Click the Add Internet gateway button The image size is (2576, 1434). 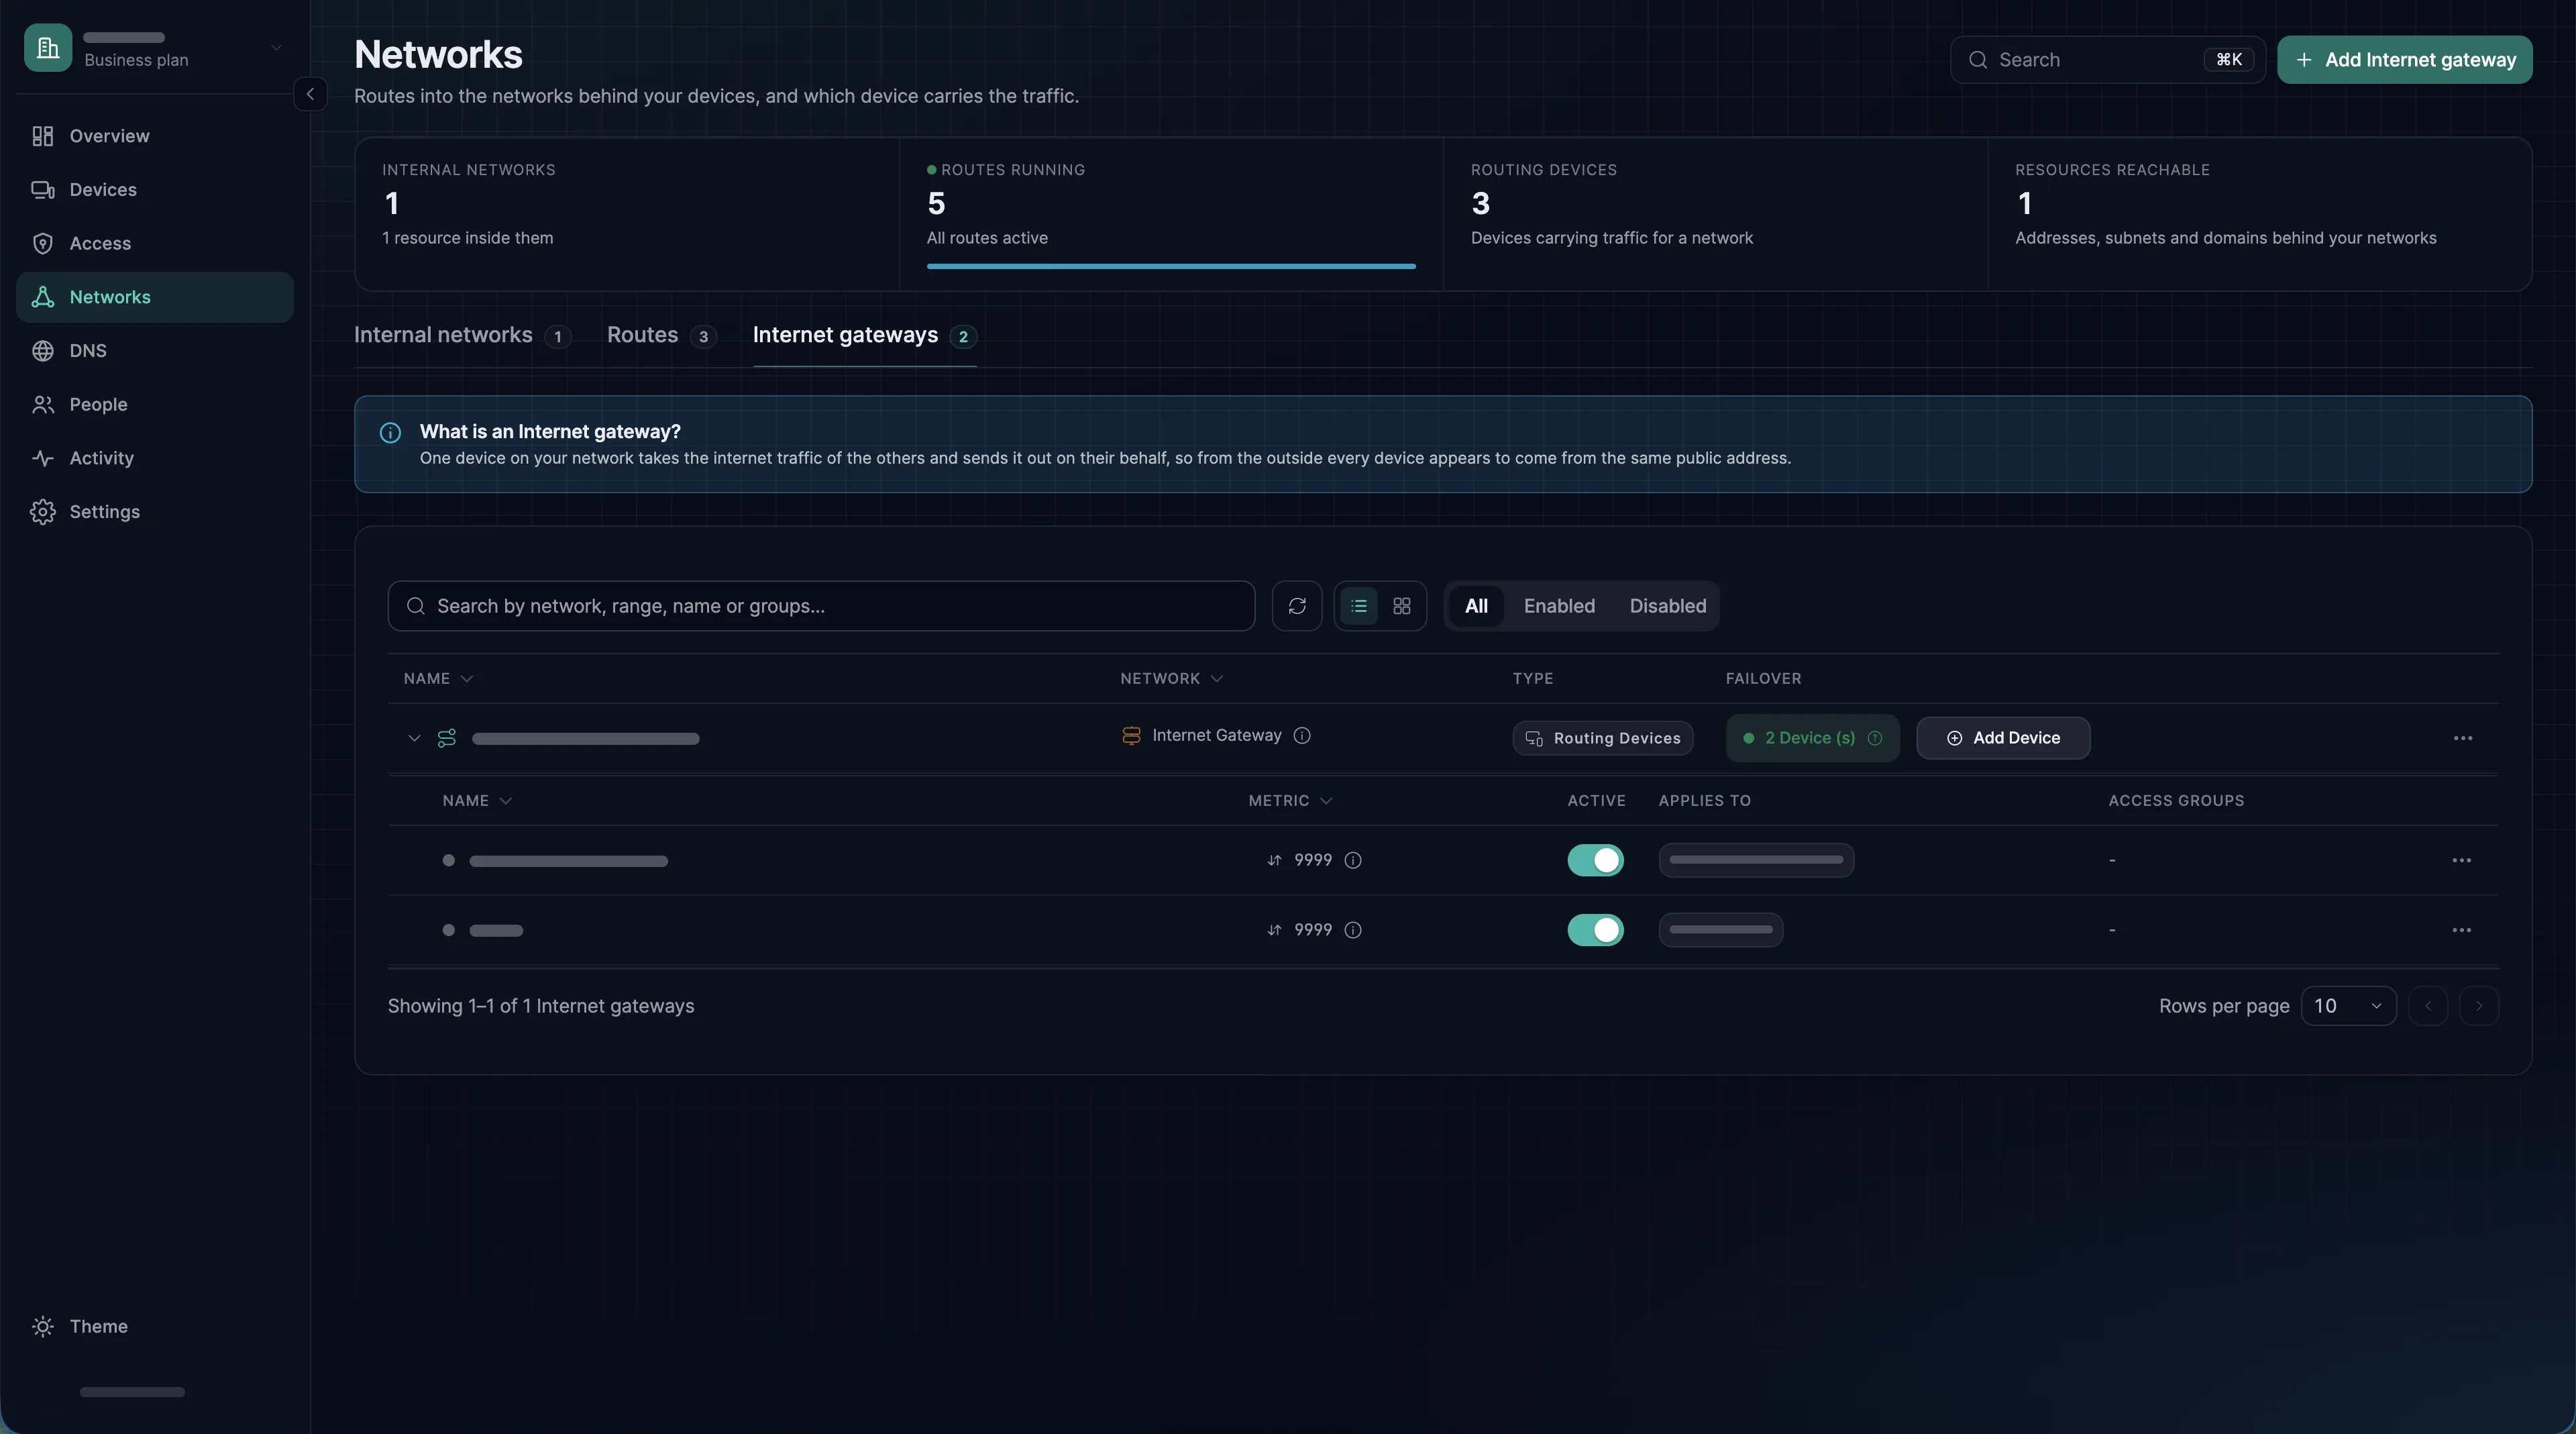point(2405,60)
